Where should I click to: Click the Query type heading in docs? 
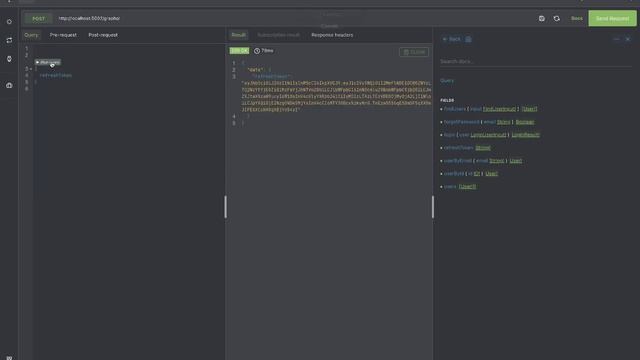[x=447, y=81]
